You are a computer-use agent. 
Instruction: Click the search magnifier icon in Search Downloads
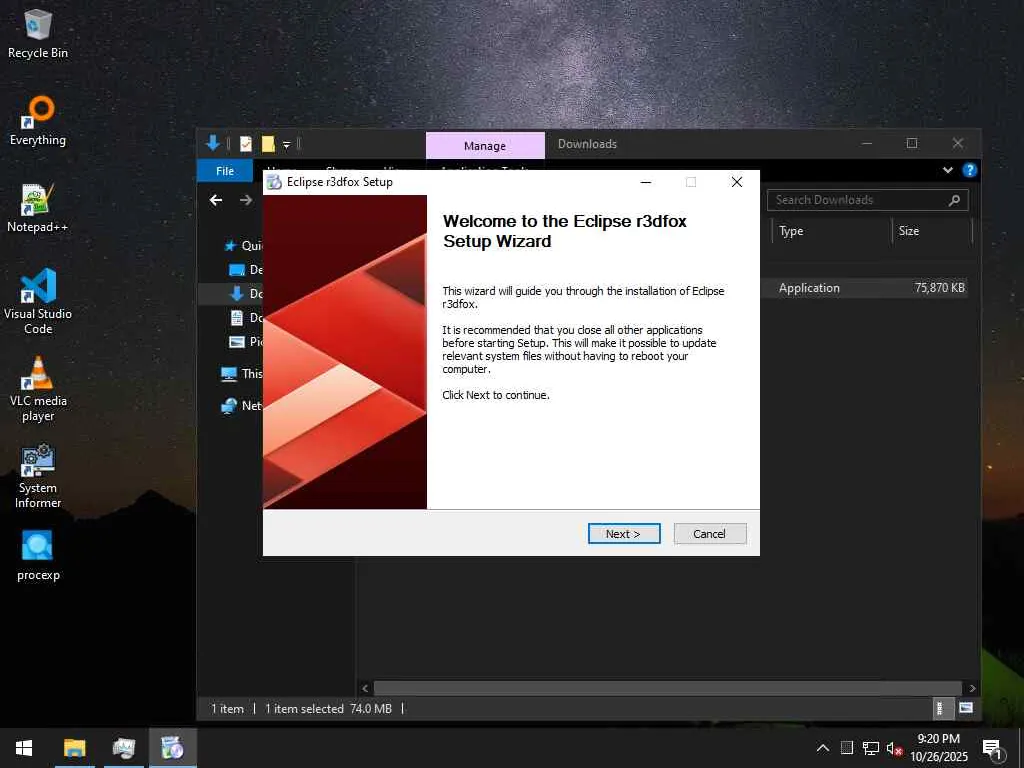point(954,200)
